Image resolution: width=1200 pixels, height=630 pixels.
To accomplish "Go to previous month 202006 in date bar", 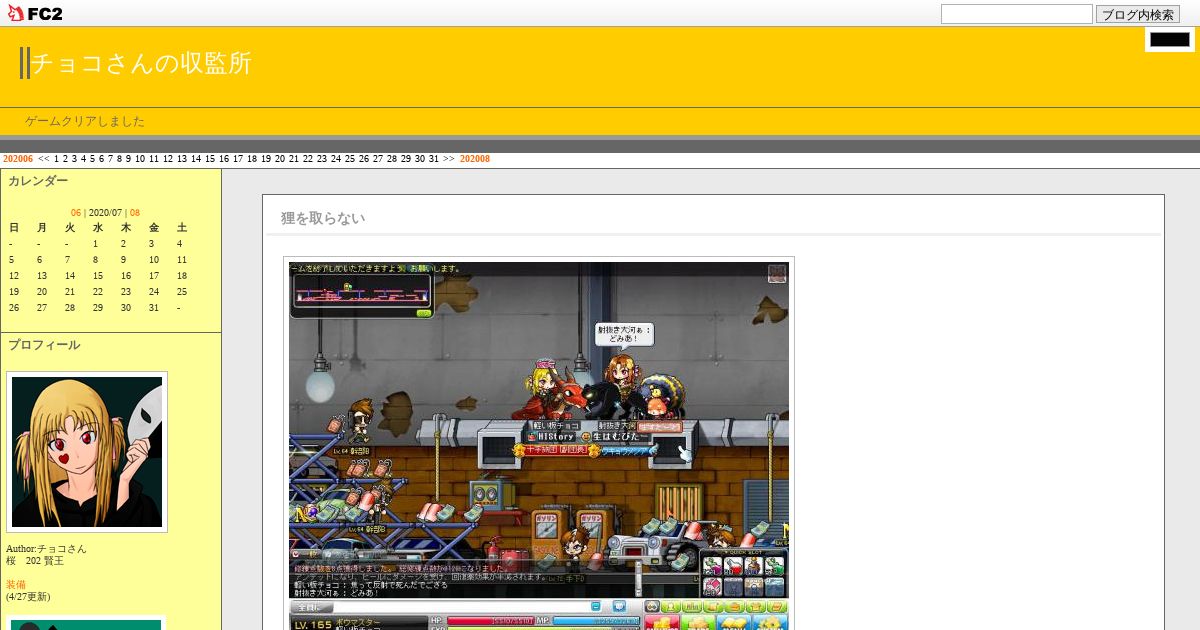I will click(18, 159).
